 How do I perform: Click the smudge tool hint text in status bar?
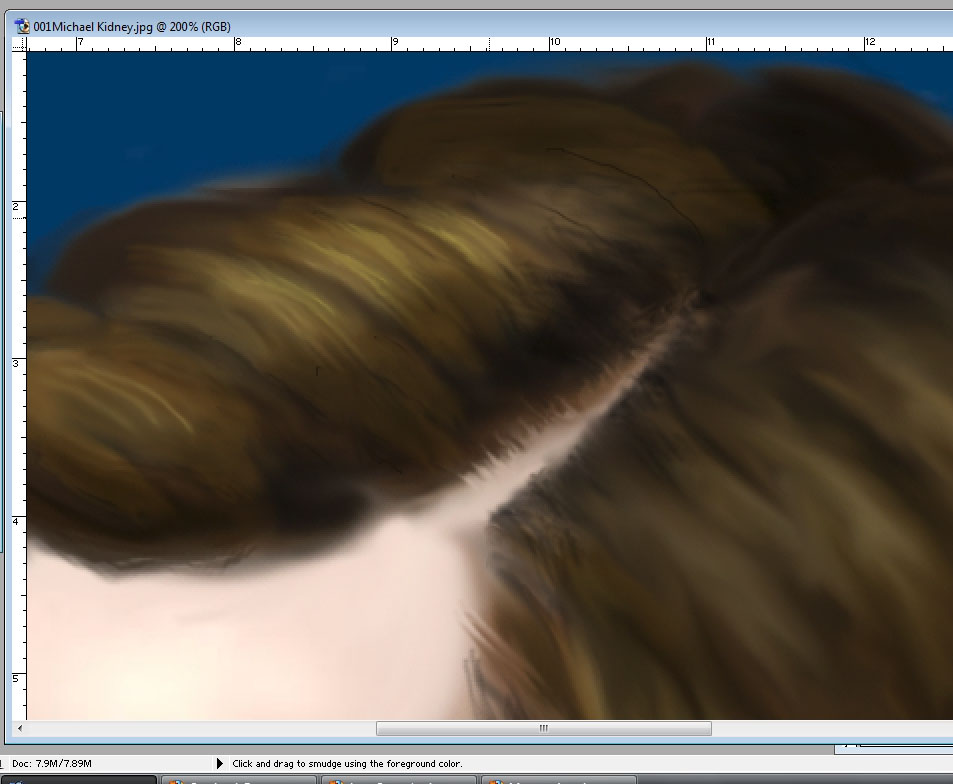(347, 763)
